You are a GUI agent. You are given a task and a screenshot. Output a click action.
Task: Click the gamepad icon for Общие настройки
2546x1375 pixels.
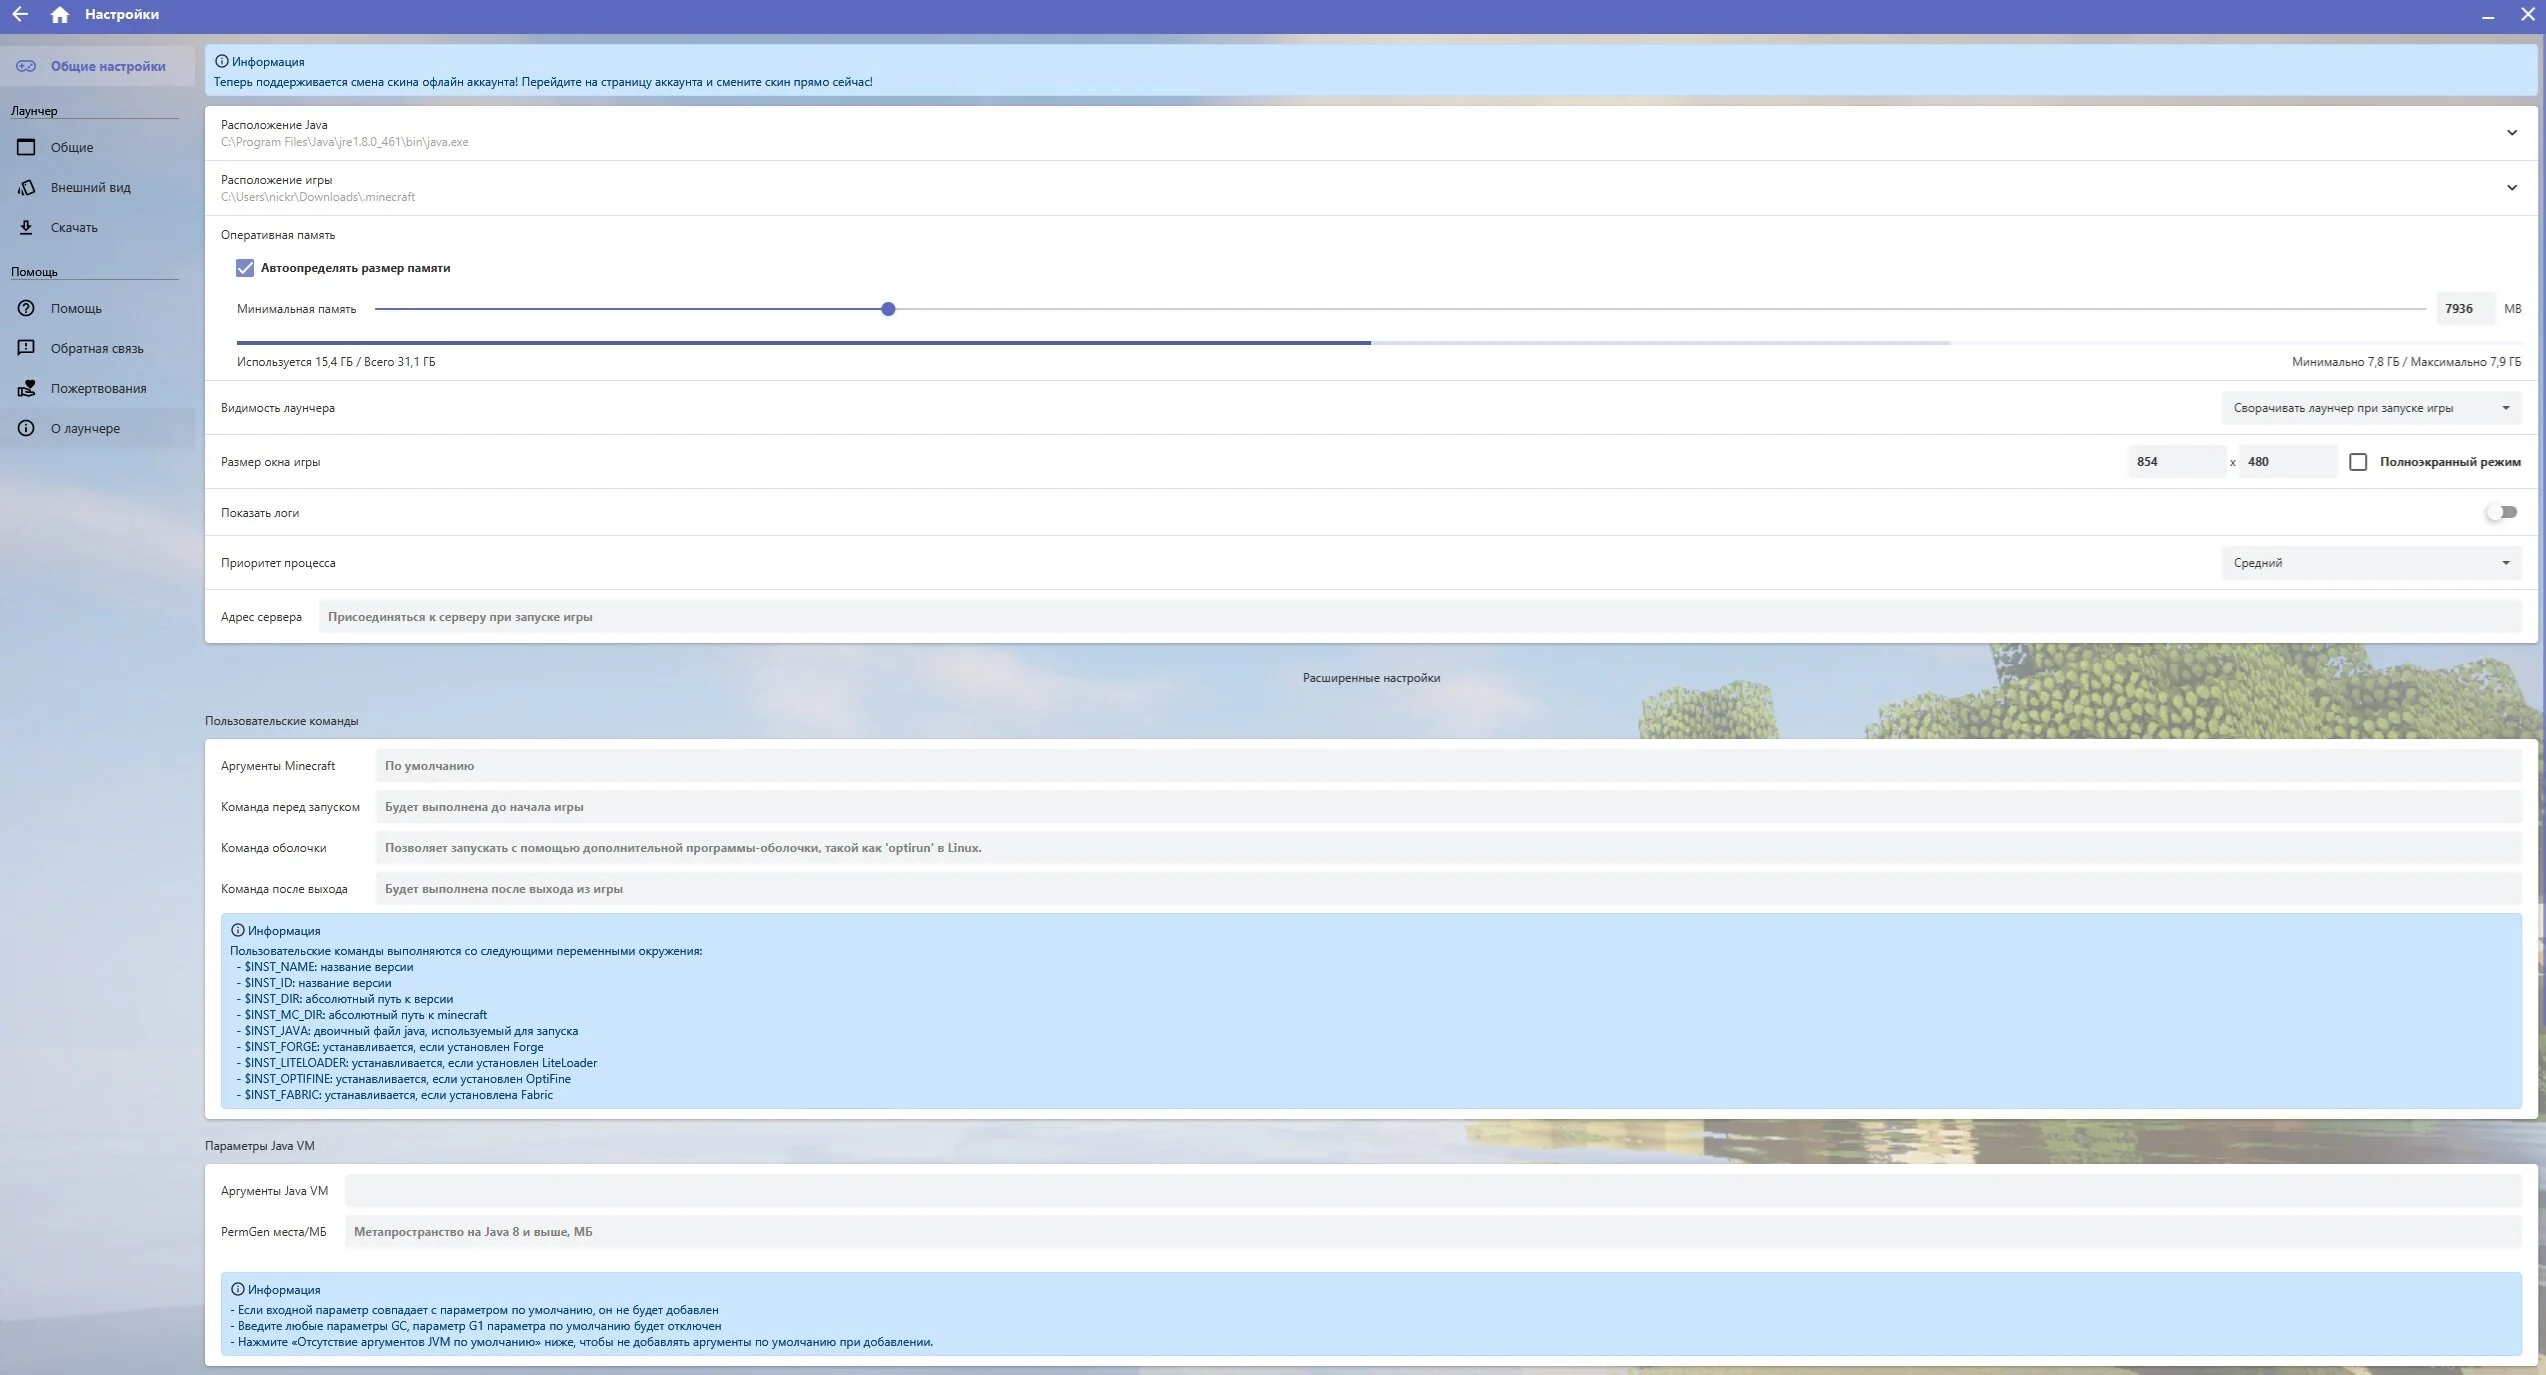pos(26,66)
